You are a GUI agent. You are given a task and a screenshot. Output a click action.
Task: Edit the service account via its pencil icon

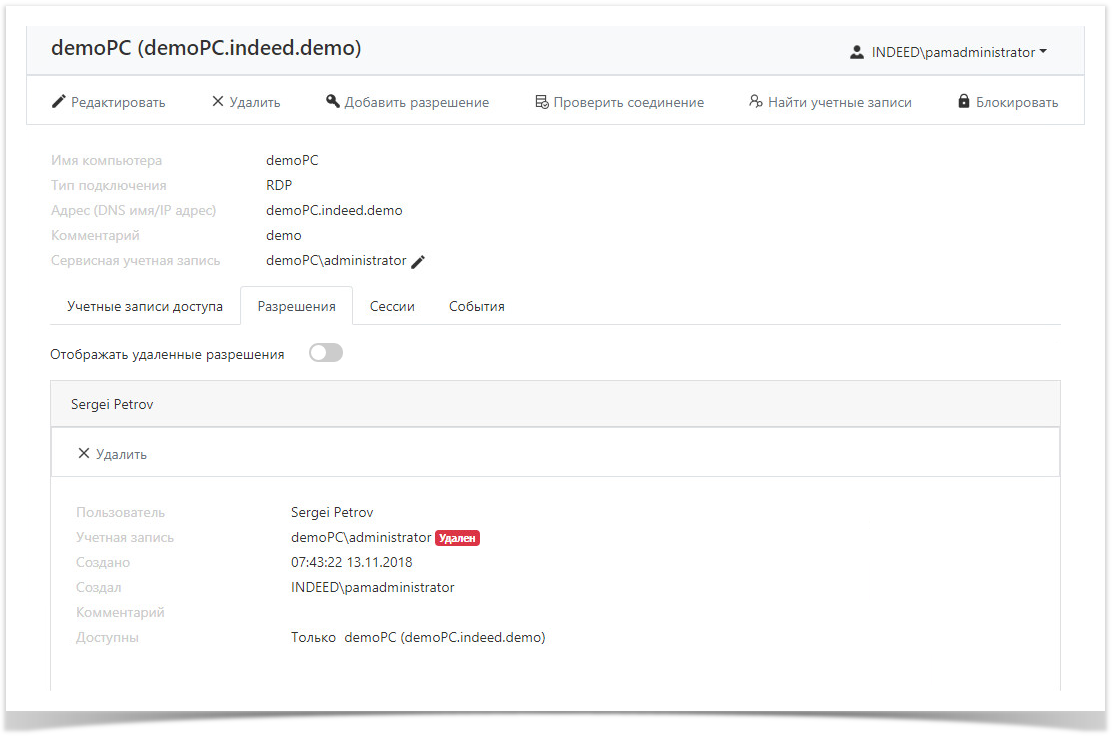pos(419,261)
